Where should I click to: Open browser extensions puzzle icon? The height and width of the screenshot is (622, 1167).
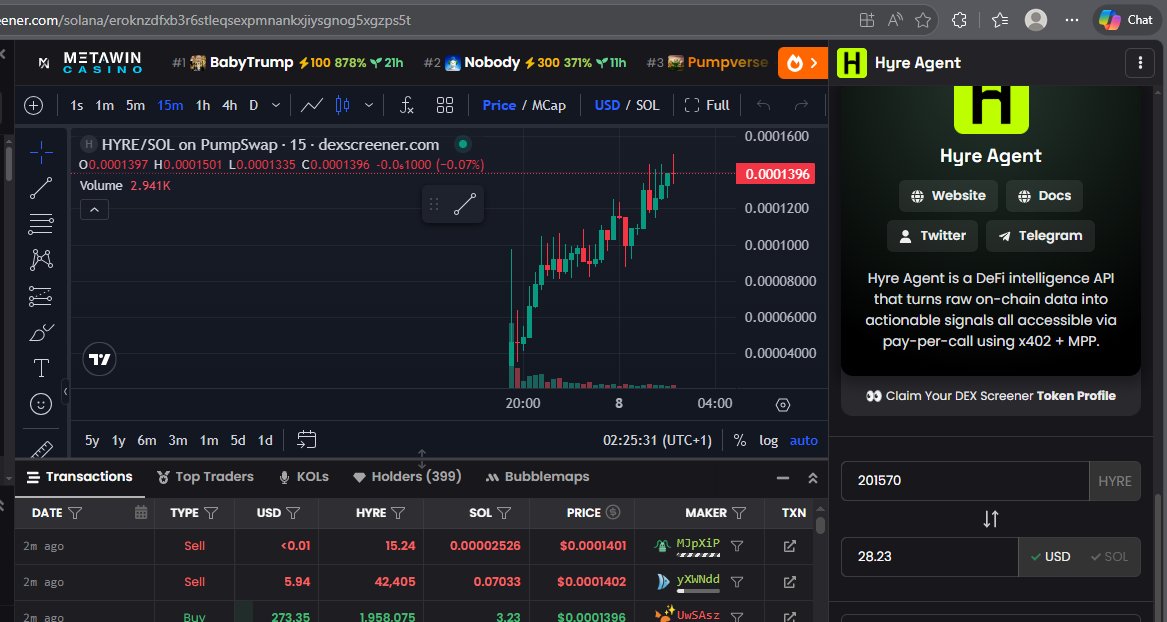[959, 20]
